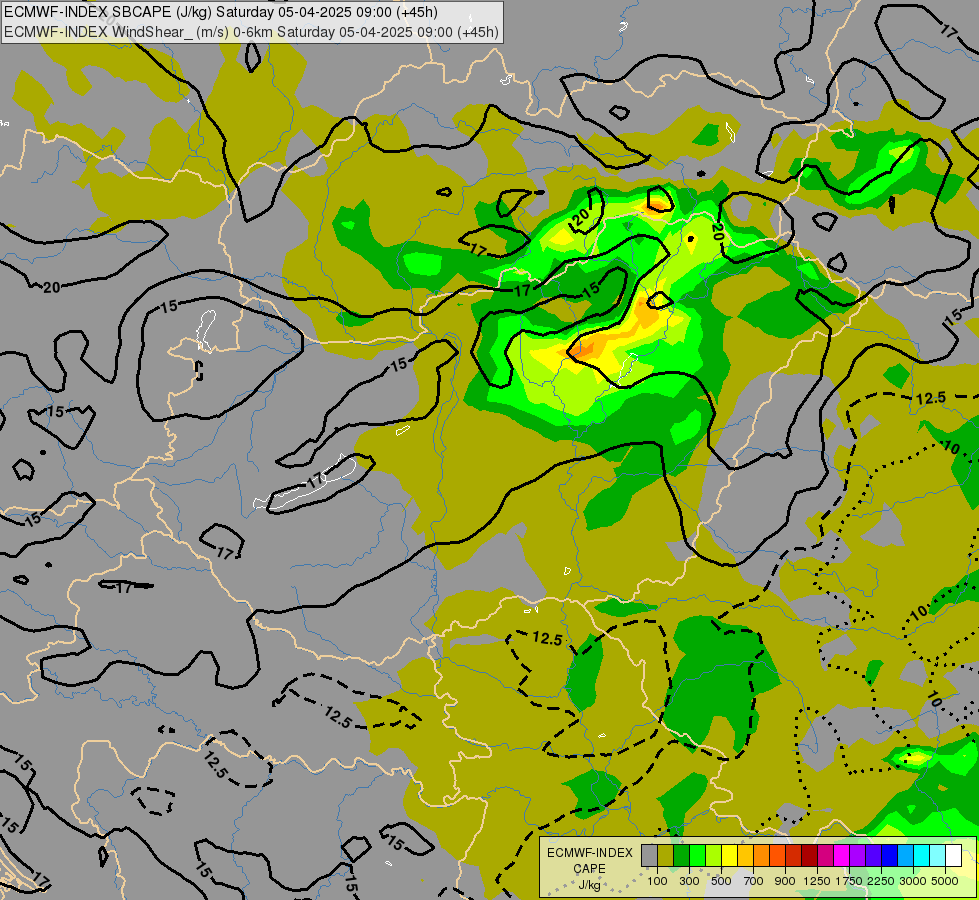Screen dimensions: 979x900
Task: Click the legend value 1250
Action: tap(817, 881)
